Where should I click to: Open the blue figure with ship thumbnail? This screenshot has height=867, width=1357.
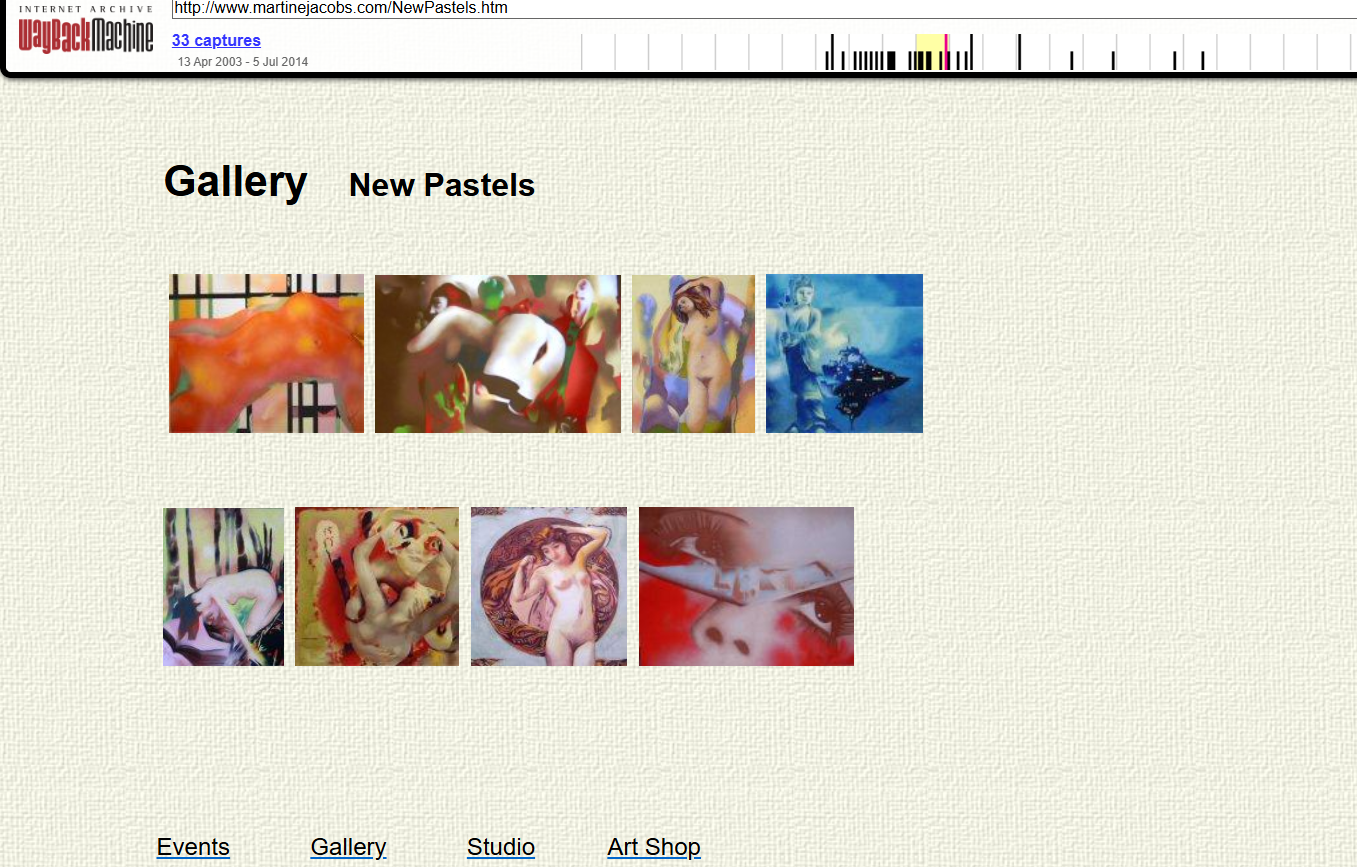click(844, 354)
